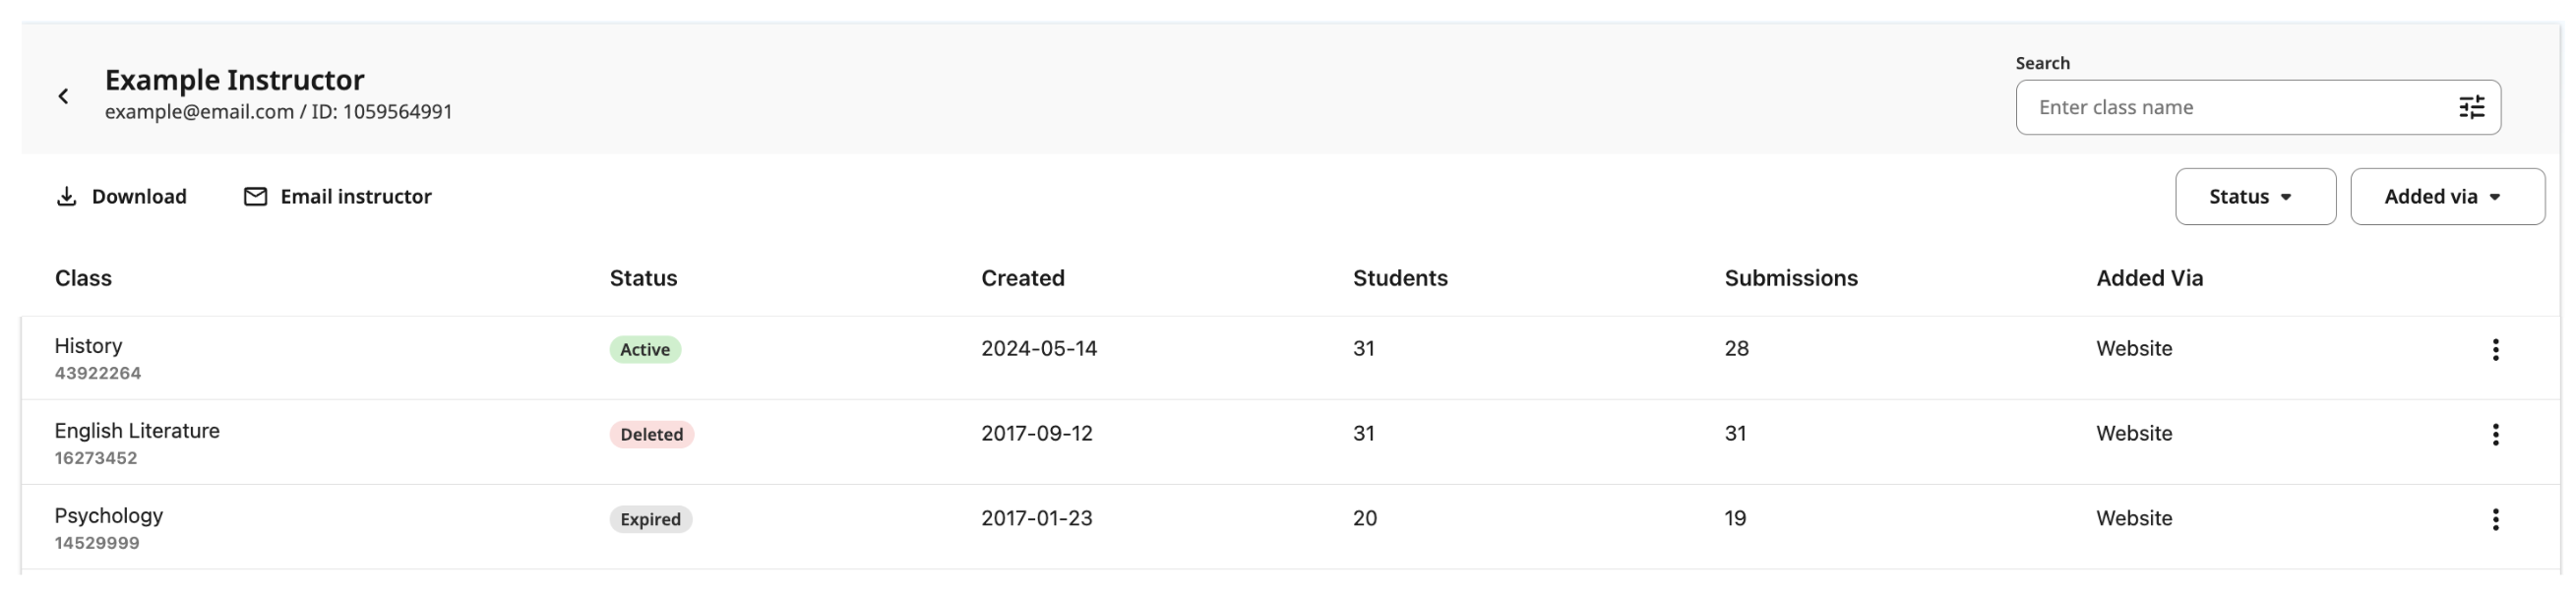
Task: Sort by the Students column header
Action: click(1400, 278)
